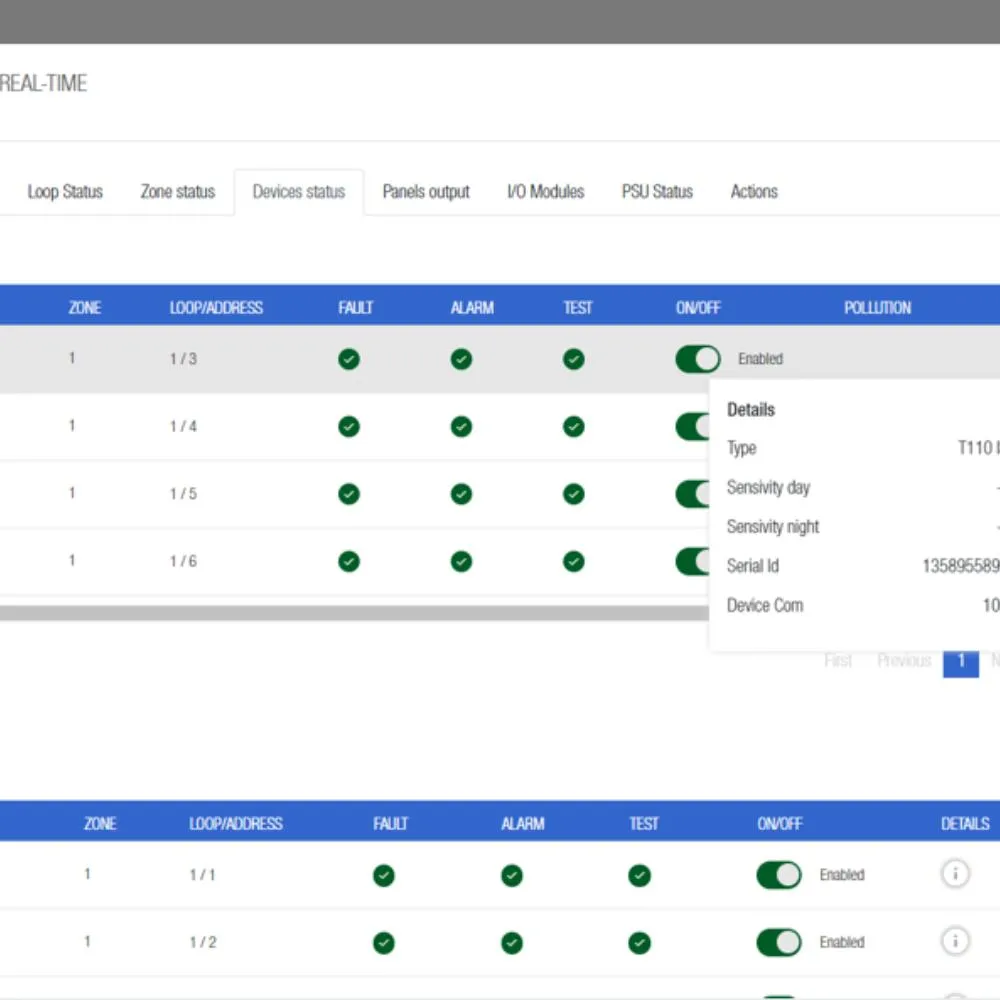The image size is (1000, 1000).
Task: Click the REAL-TIME page heading
Action: click(x=43, y=84)
